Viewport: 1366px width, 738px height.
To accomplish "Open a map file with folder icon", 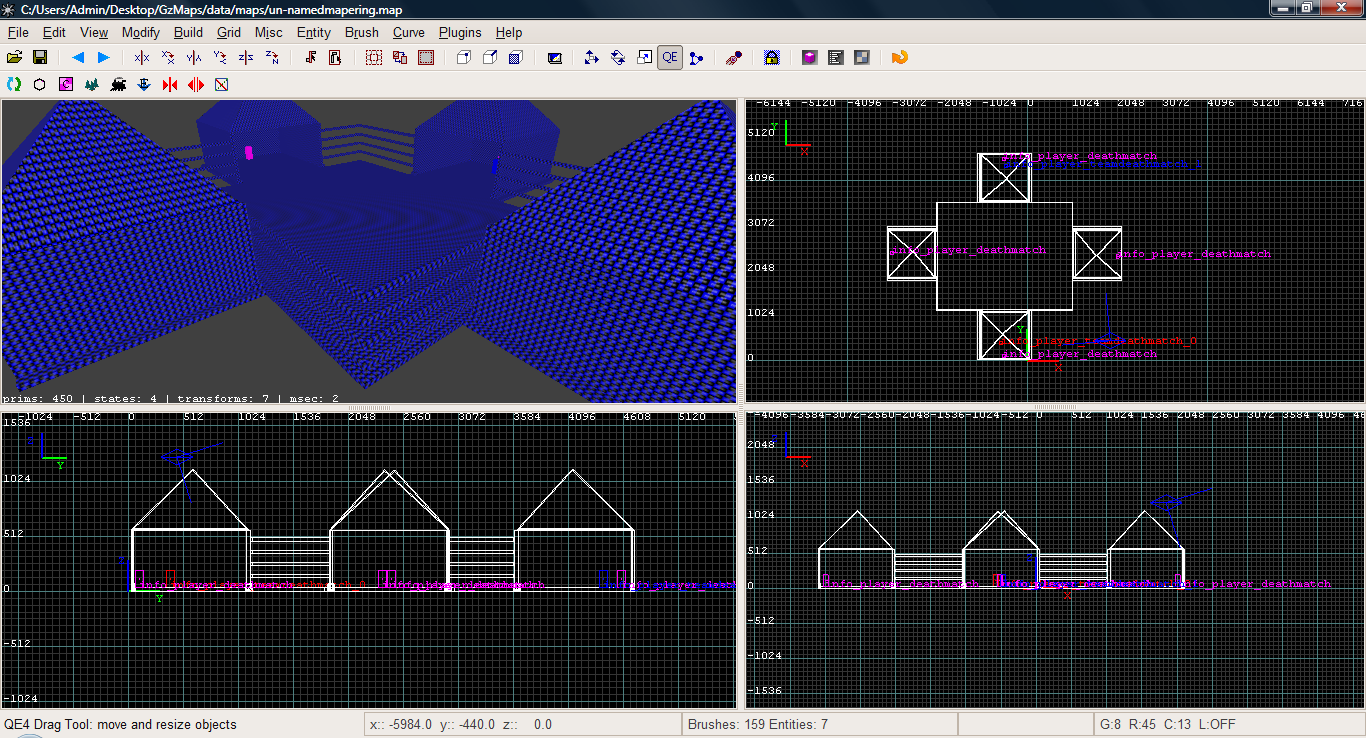I will tap(14, 58).
